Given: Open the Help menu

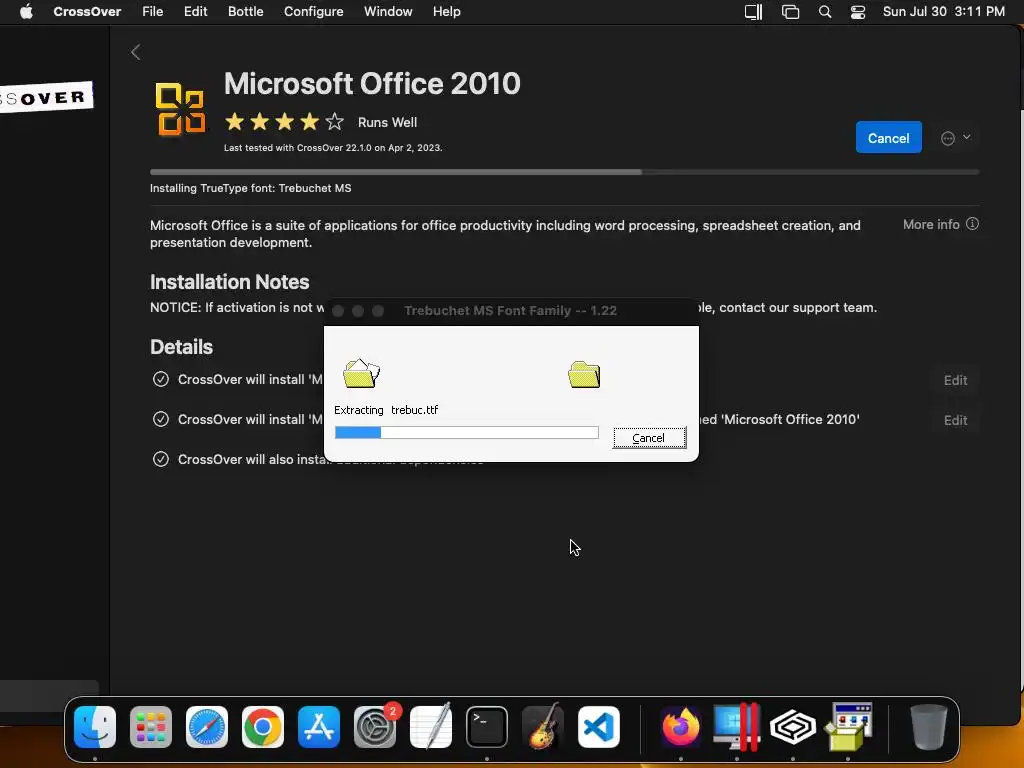Looking at the screenshot, I should coord(447,12).
